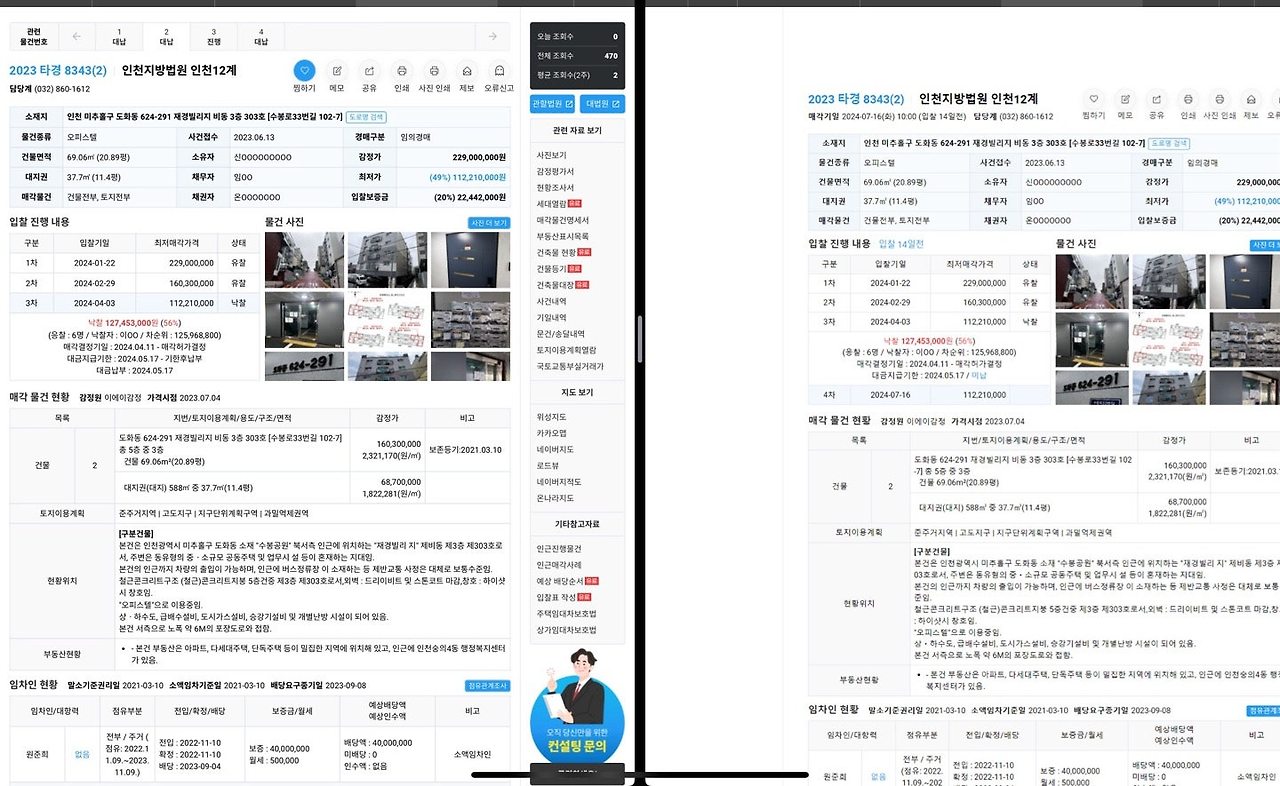The width and height of the screenshot is (1280, 786).
Task: Click case number 2023 타경 8343(2) in right window
Action: (x=856, y=99)
